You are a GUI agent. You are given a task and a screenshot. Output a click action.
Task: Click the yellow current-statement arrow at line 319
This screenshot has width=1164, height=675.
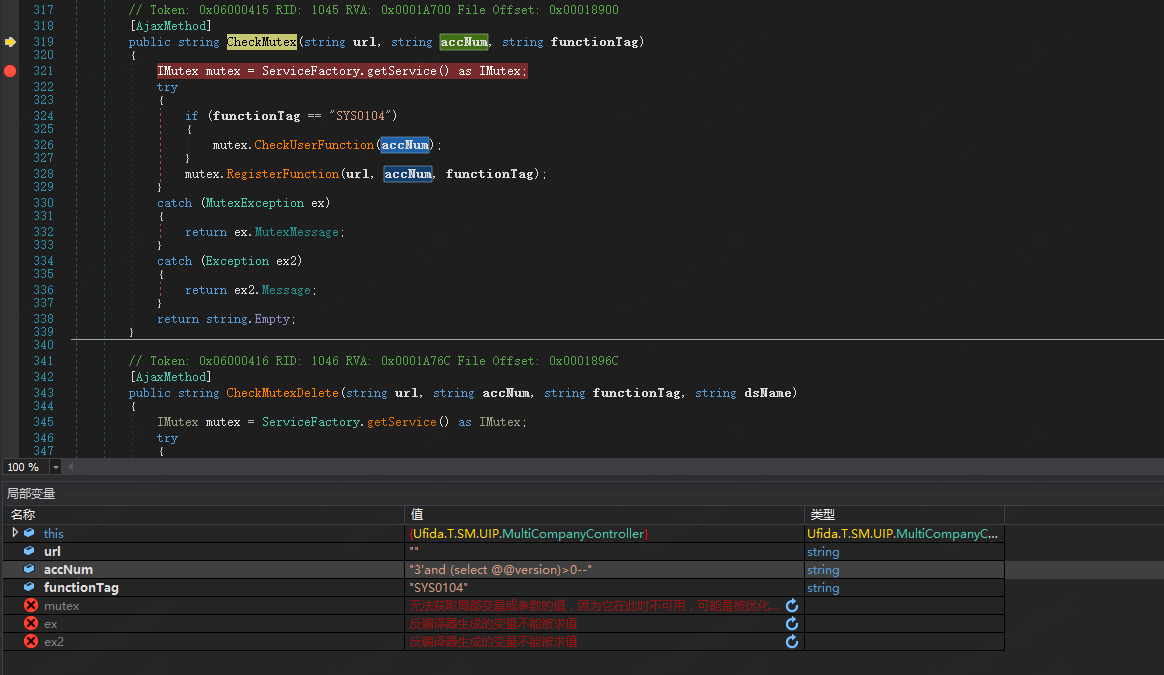(10, 42)
